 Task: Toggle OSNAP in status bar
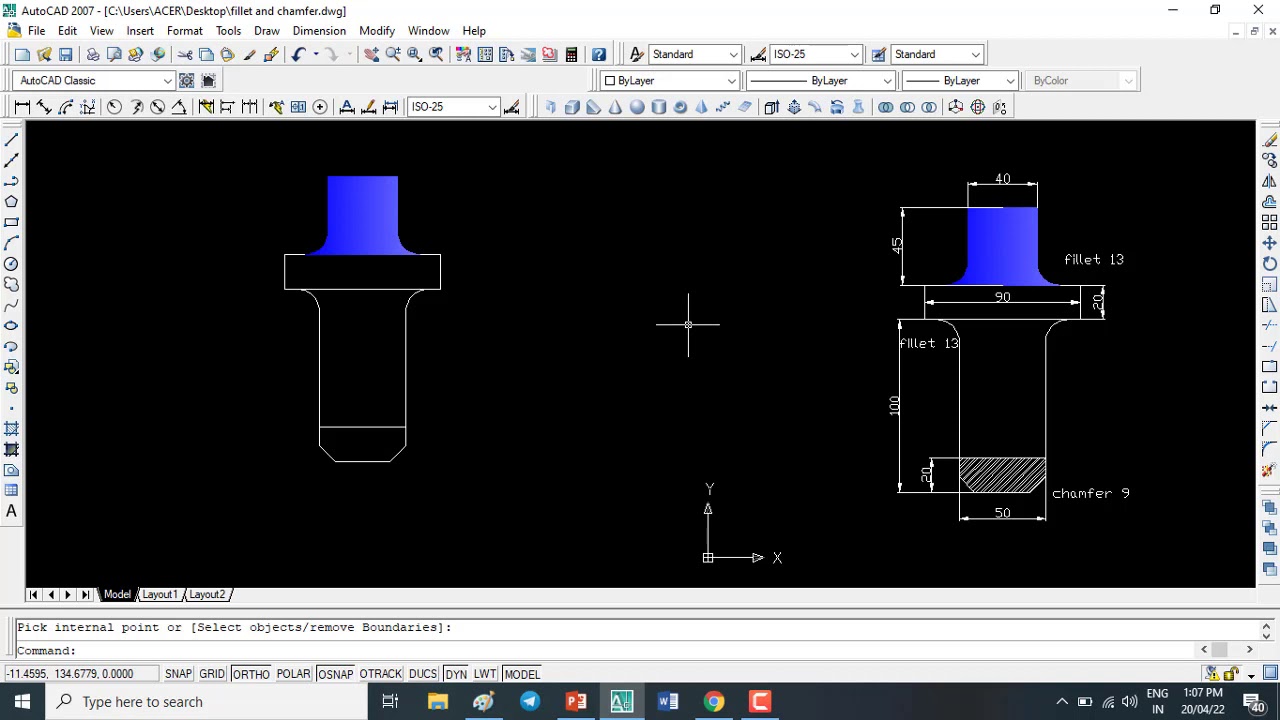pos(335,674)
